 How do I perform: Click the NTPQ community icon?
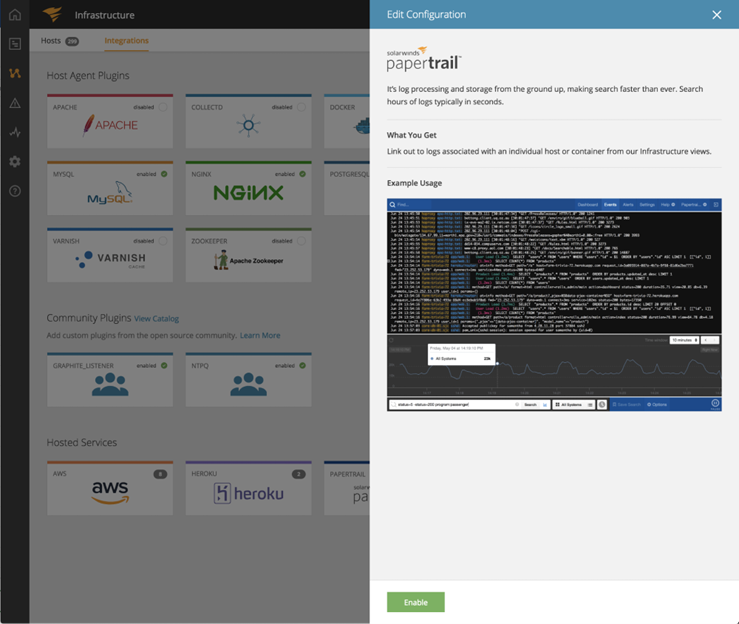[x=248, y=384]
